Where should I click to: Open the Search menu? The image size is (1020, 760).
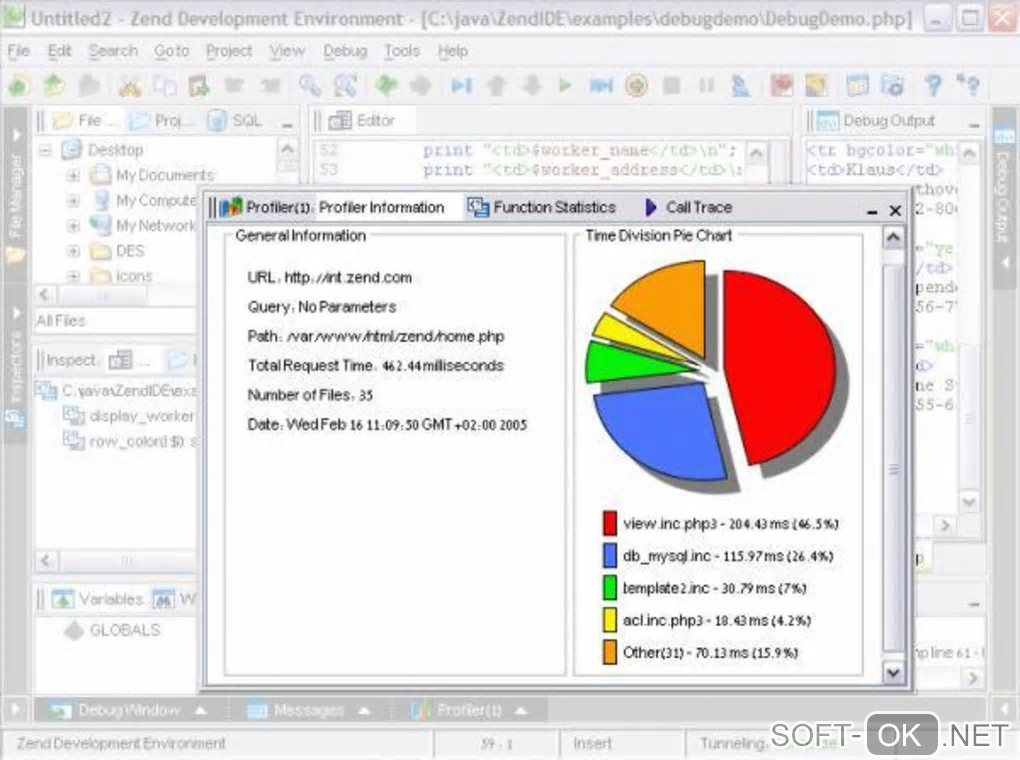pos(113,51)
